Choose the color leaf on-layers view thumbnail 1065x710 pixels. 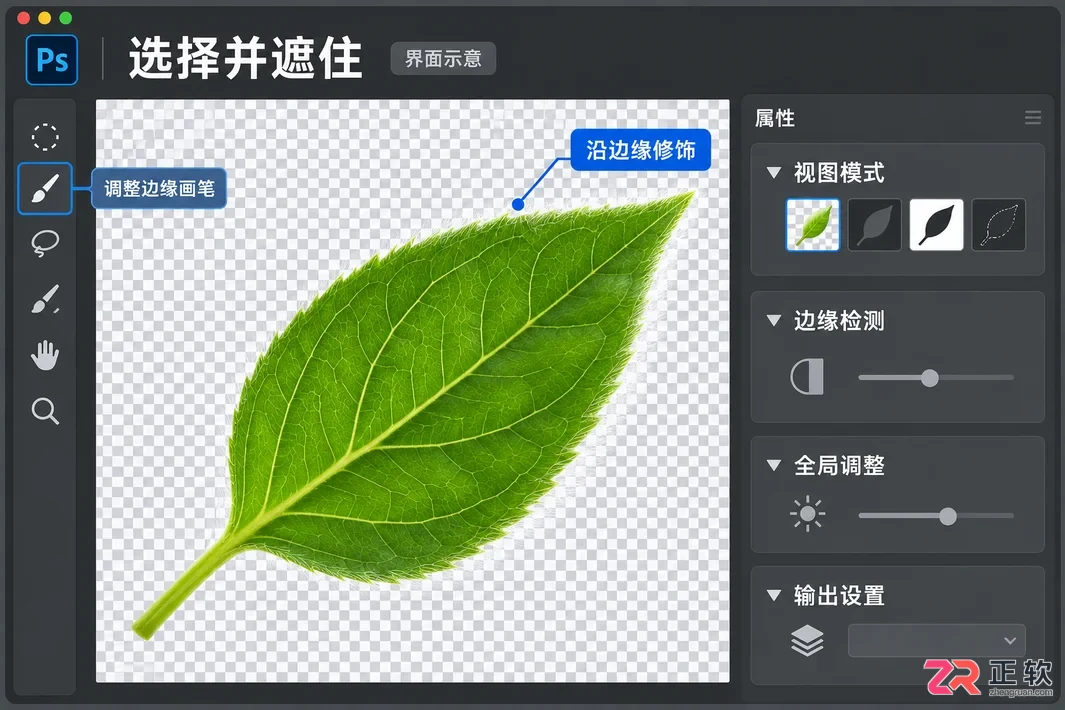point(812,225)
